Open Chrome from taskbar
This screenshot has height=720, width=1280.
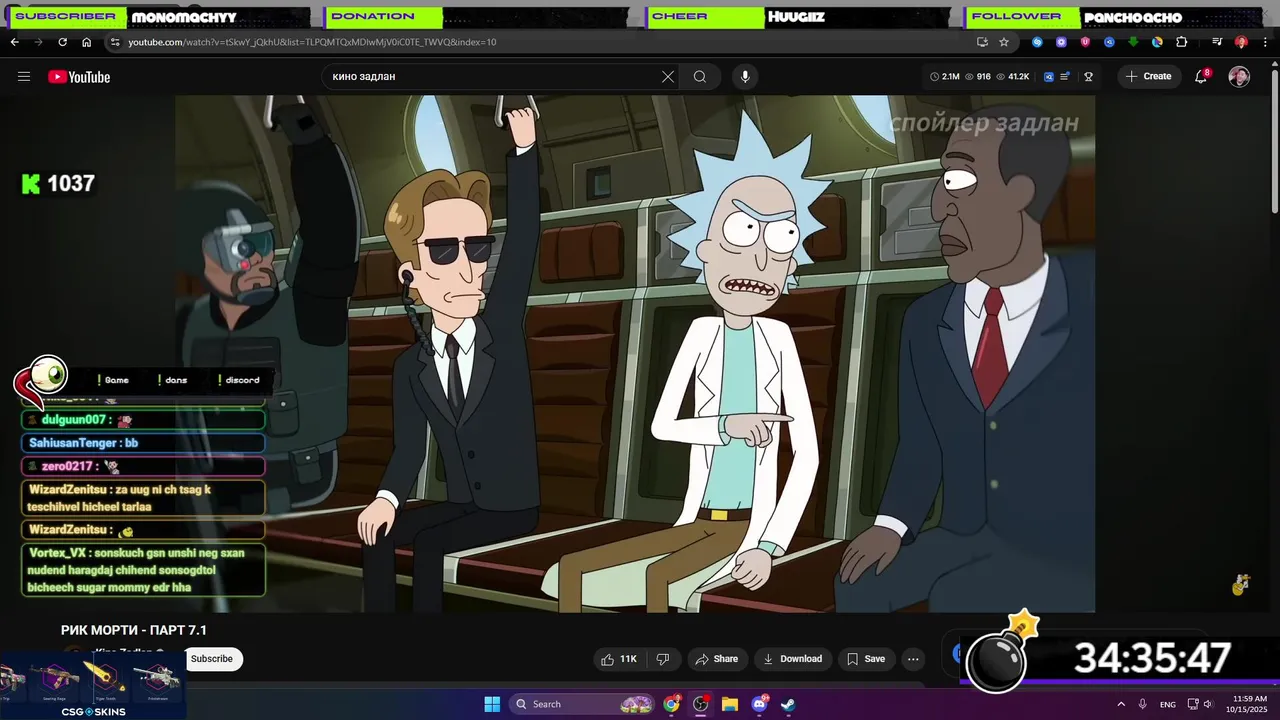(672, 704)
